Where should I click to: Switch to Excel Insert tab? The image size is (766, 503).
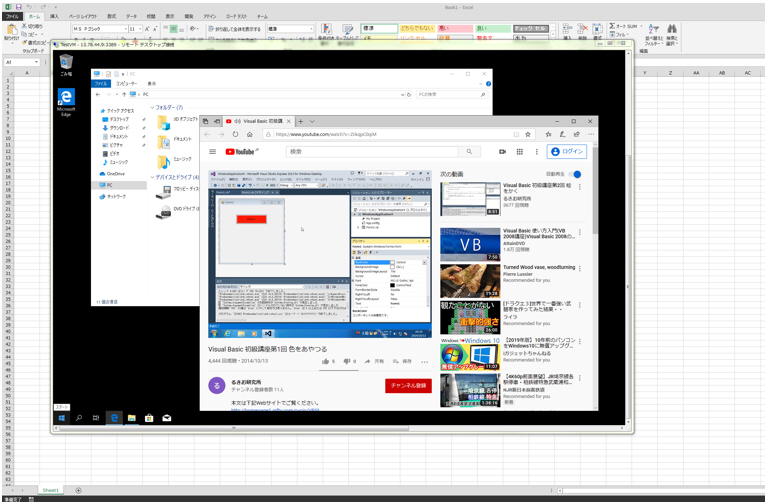(x=54, y=17)
